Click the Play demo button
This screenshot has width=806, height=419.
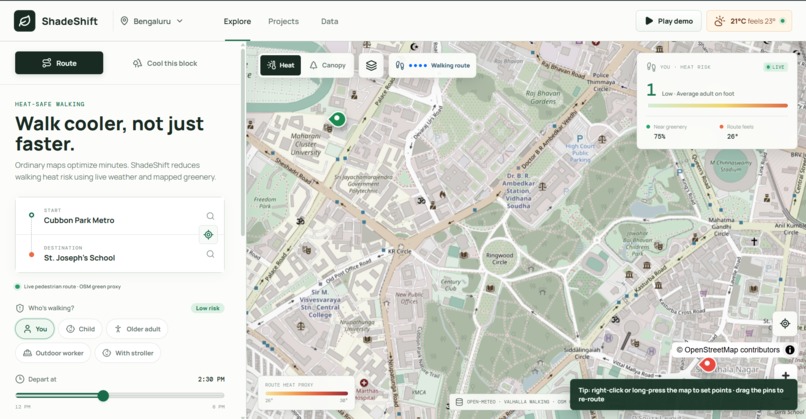[668, 21]
